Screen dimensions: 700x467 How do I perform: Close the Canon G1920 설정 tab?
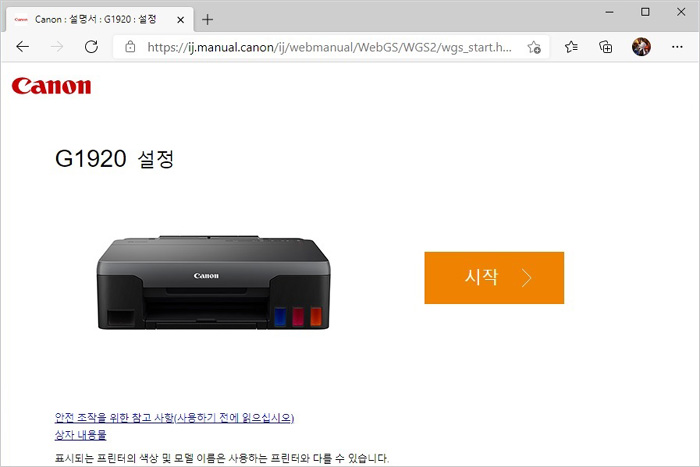pyautogui.click(x=180, y=20)
